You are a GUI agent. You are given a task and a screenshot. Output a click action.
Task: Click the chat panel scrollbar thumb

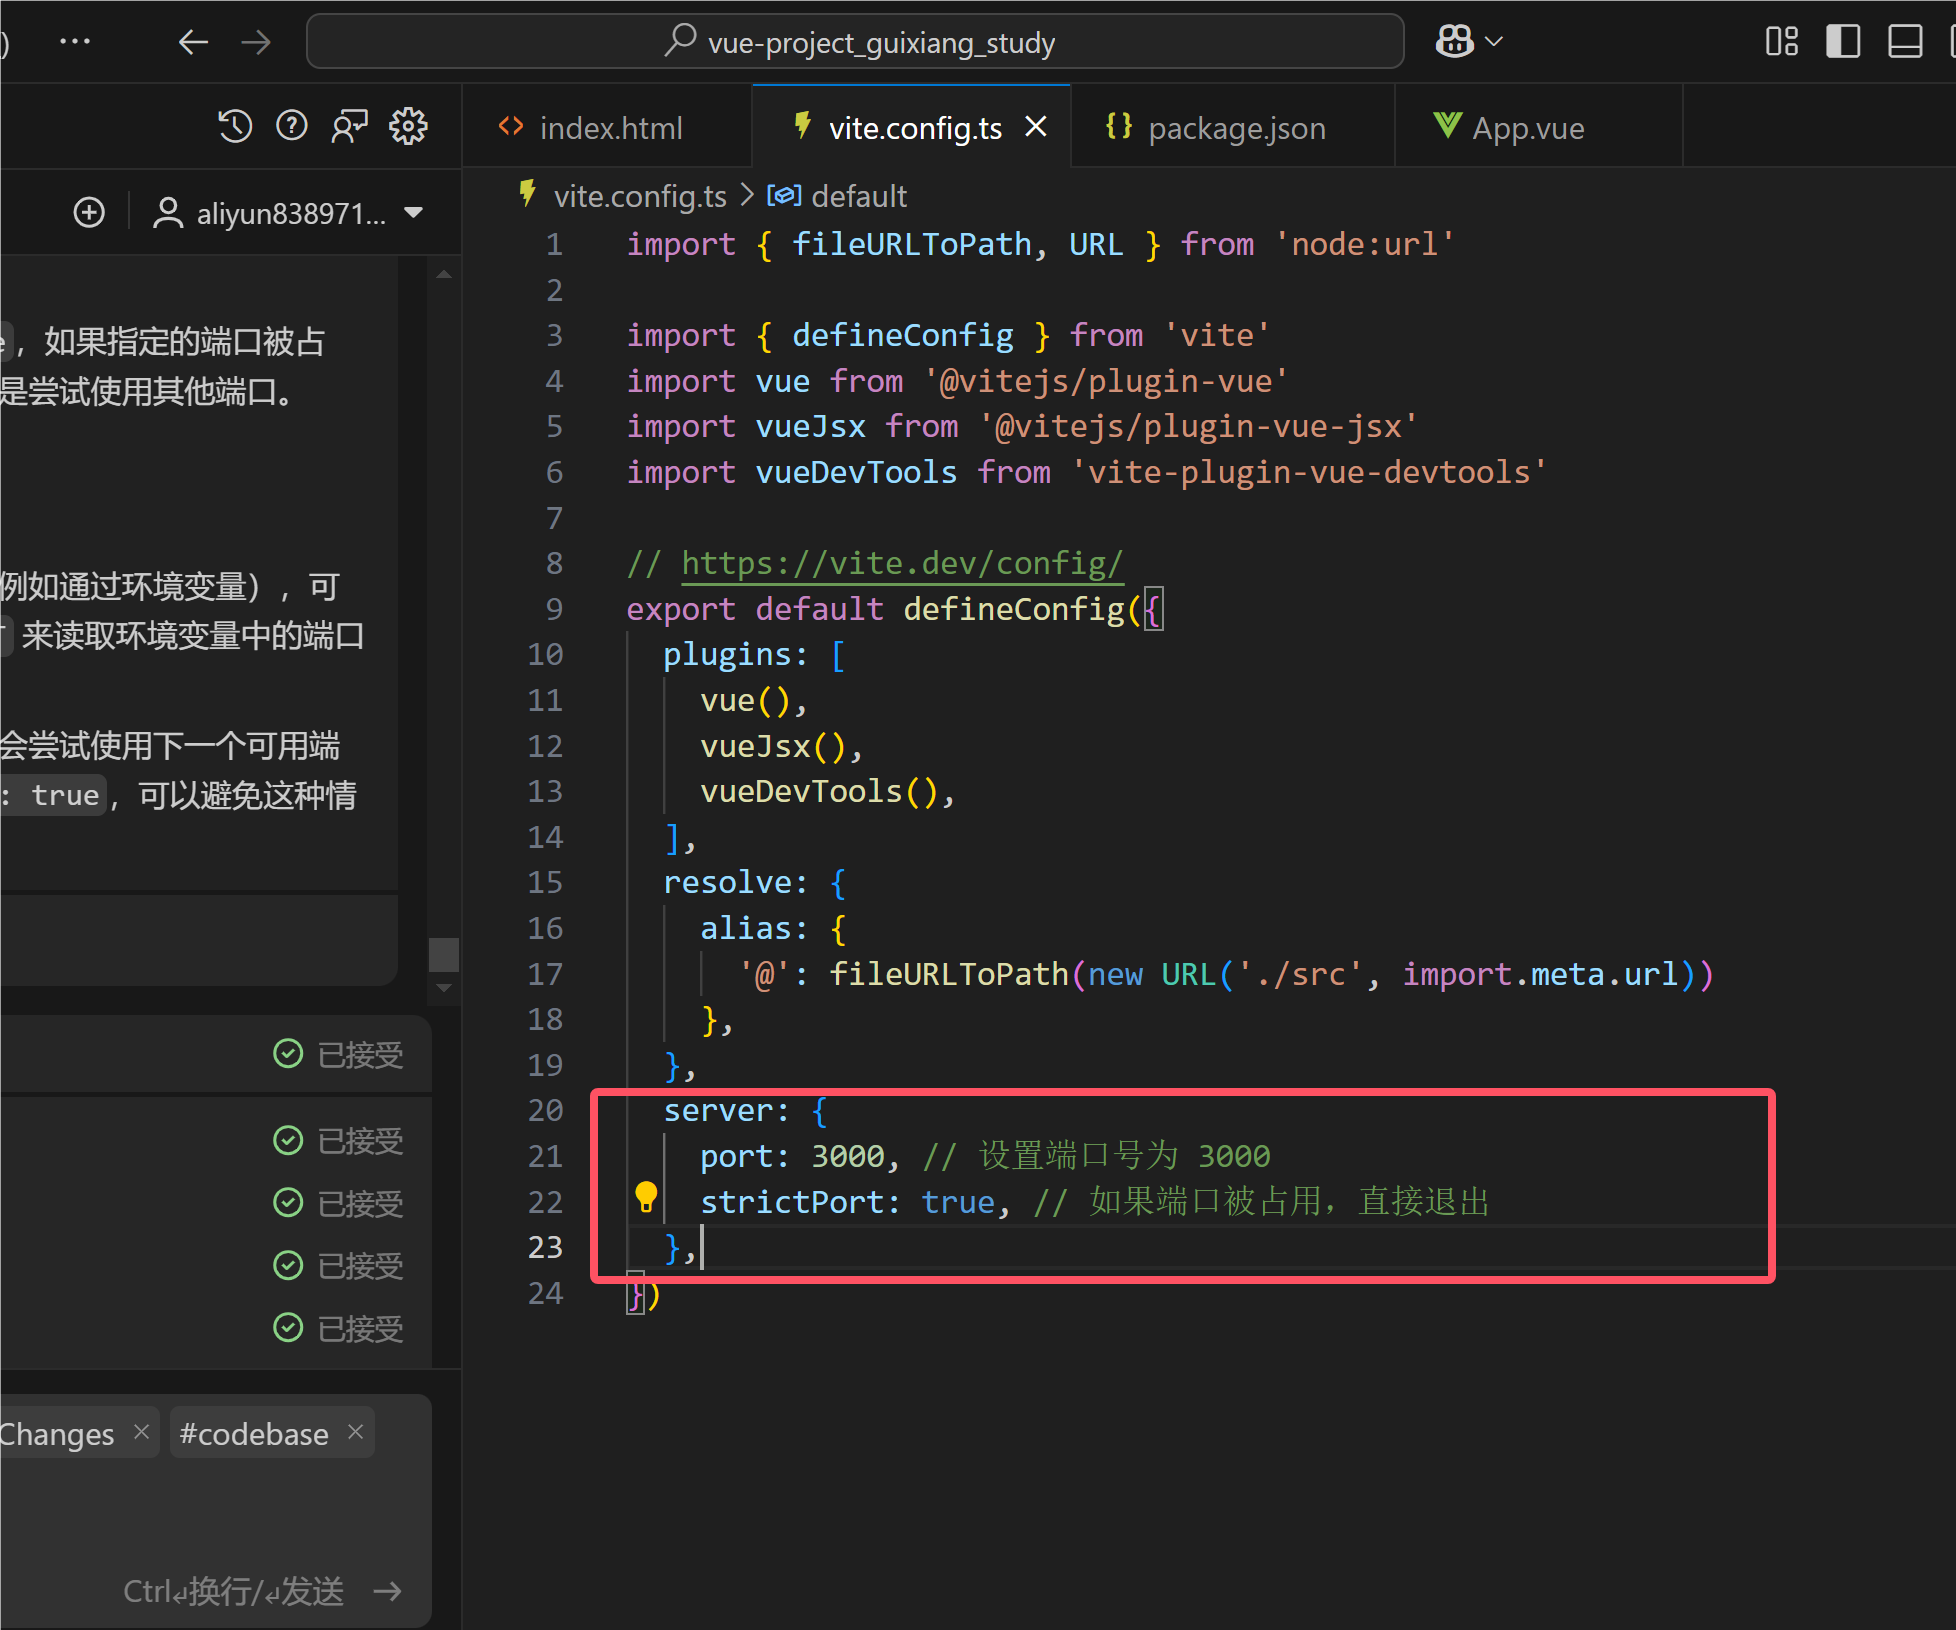[x=443, y=954]
